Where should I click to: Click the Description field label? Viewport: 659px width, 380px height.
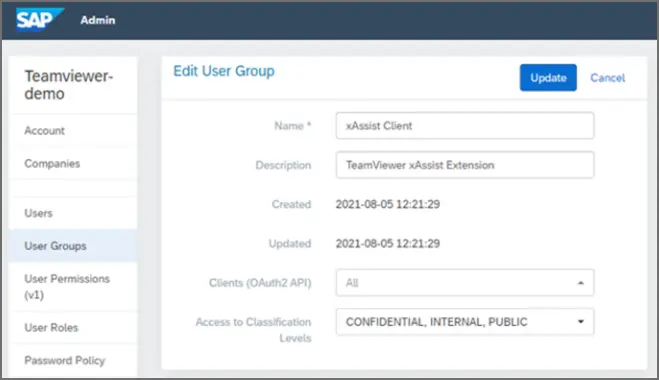(283, 165)
